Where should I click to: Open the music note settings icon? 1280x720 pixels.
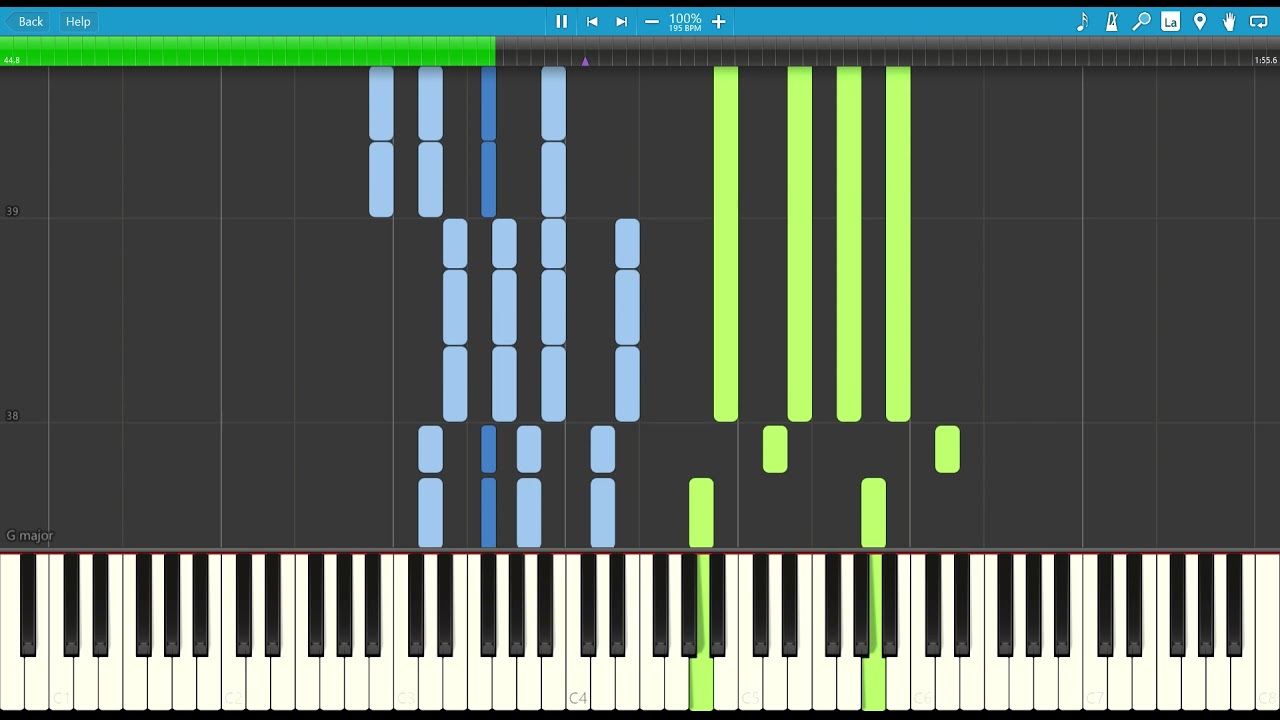click(1082, 21)
